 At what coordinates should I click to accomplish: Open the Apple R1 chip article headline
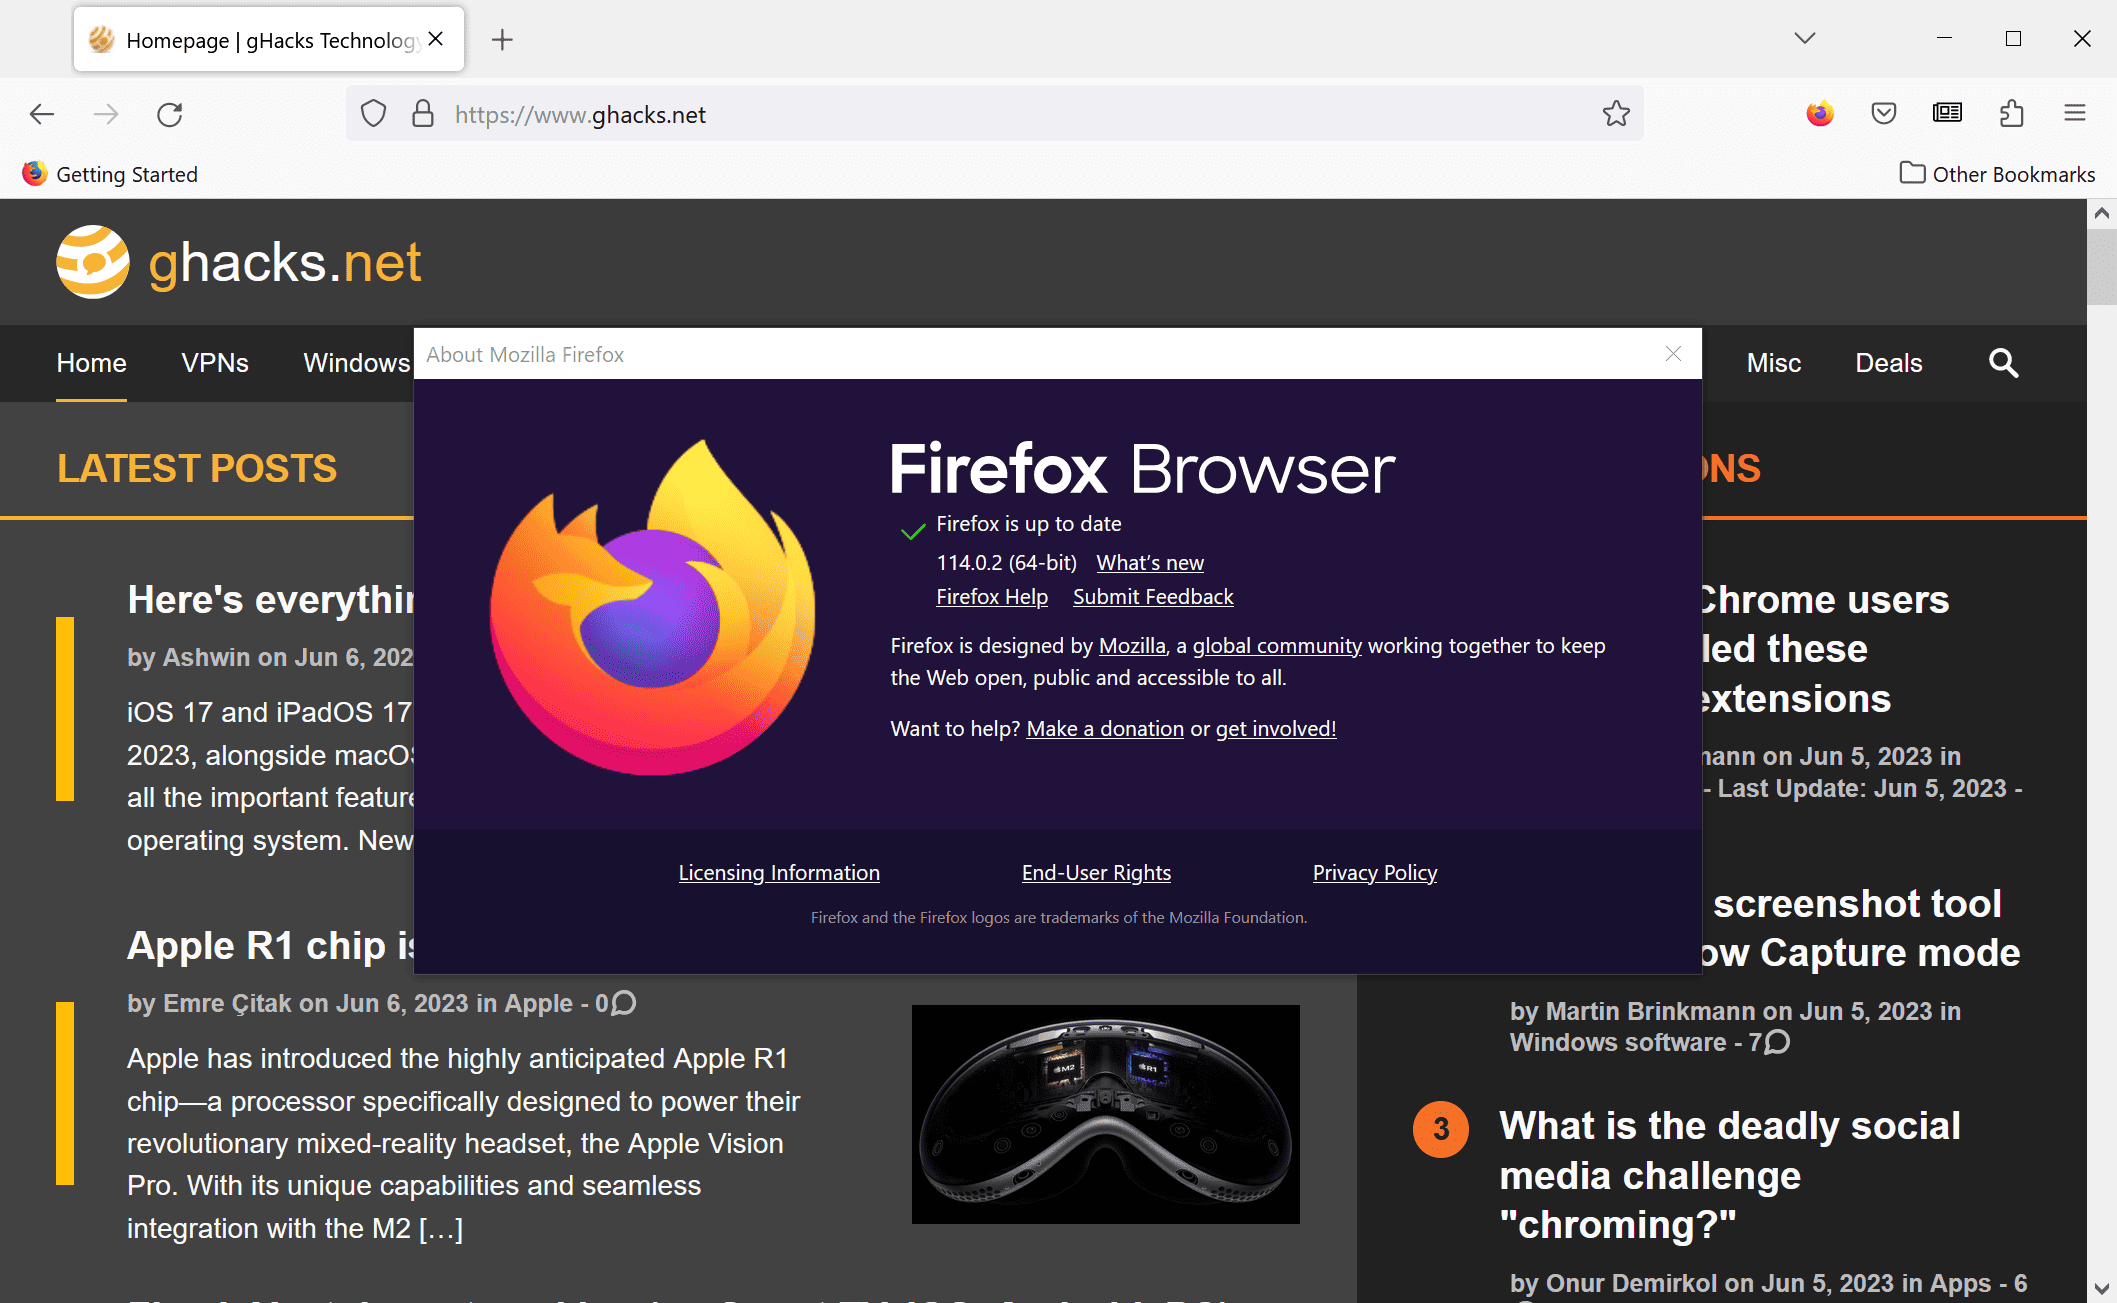click(x=270, y=946)
